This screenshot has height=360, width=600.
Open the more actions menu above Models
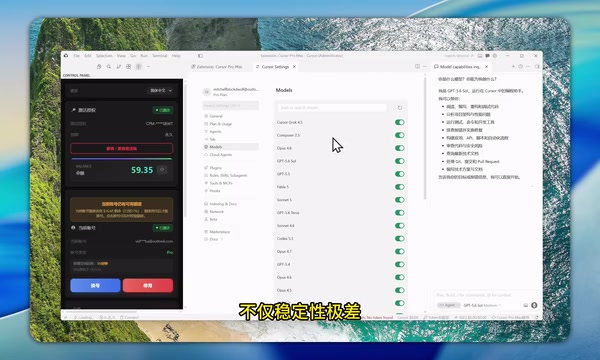coord(424,67)
